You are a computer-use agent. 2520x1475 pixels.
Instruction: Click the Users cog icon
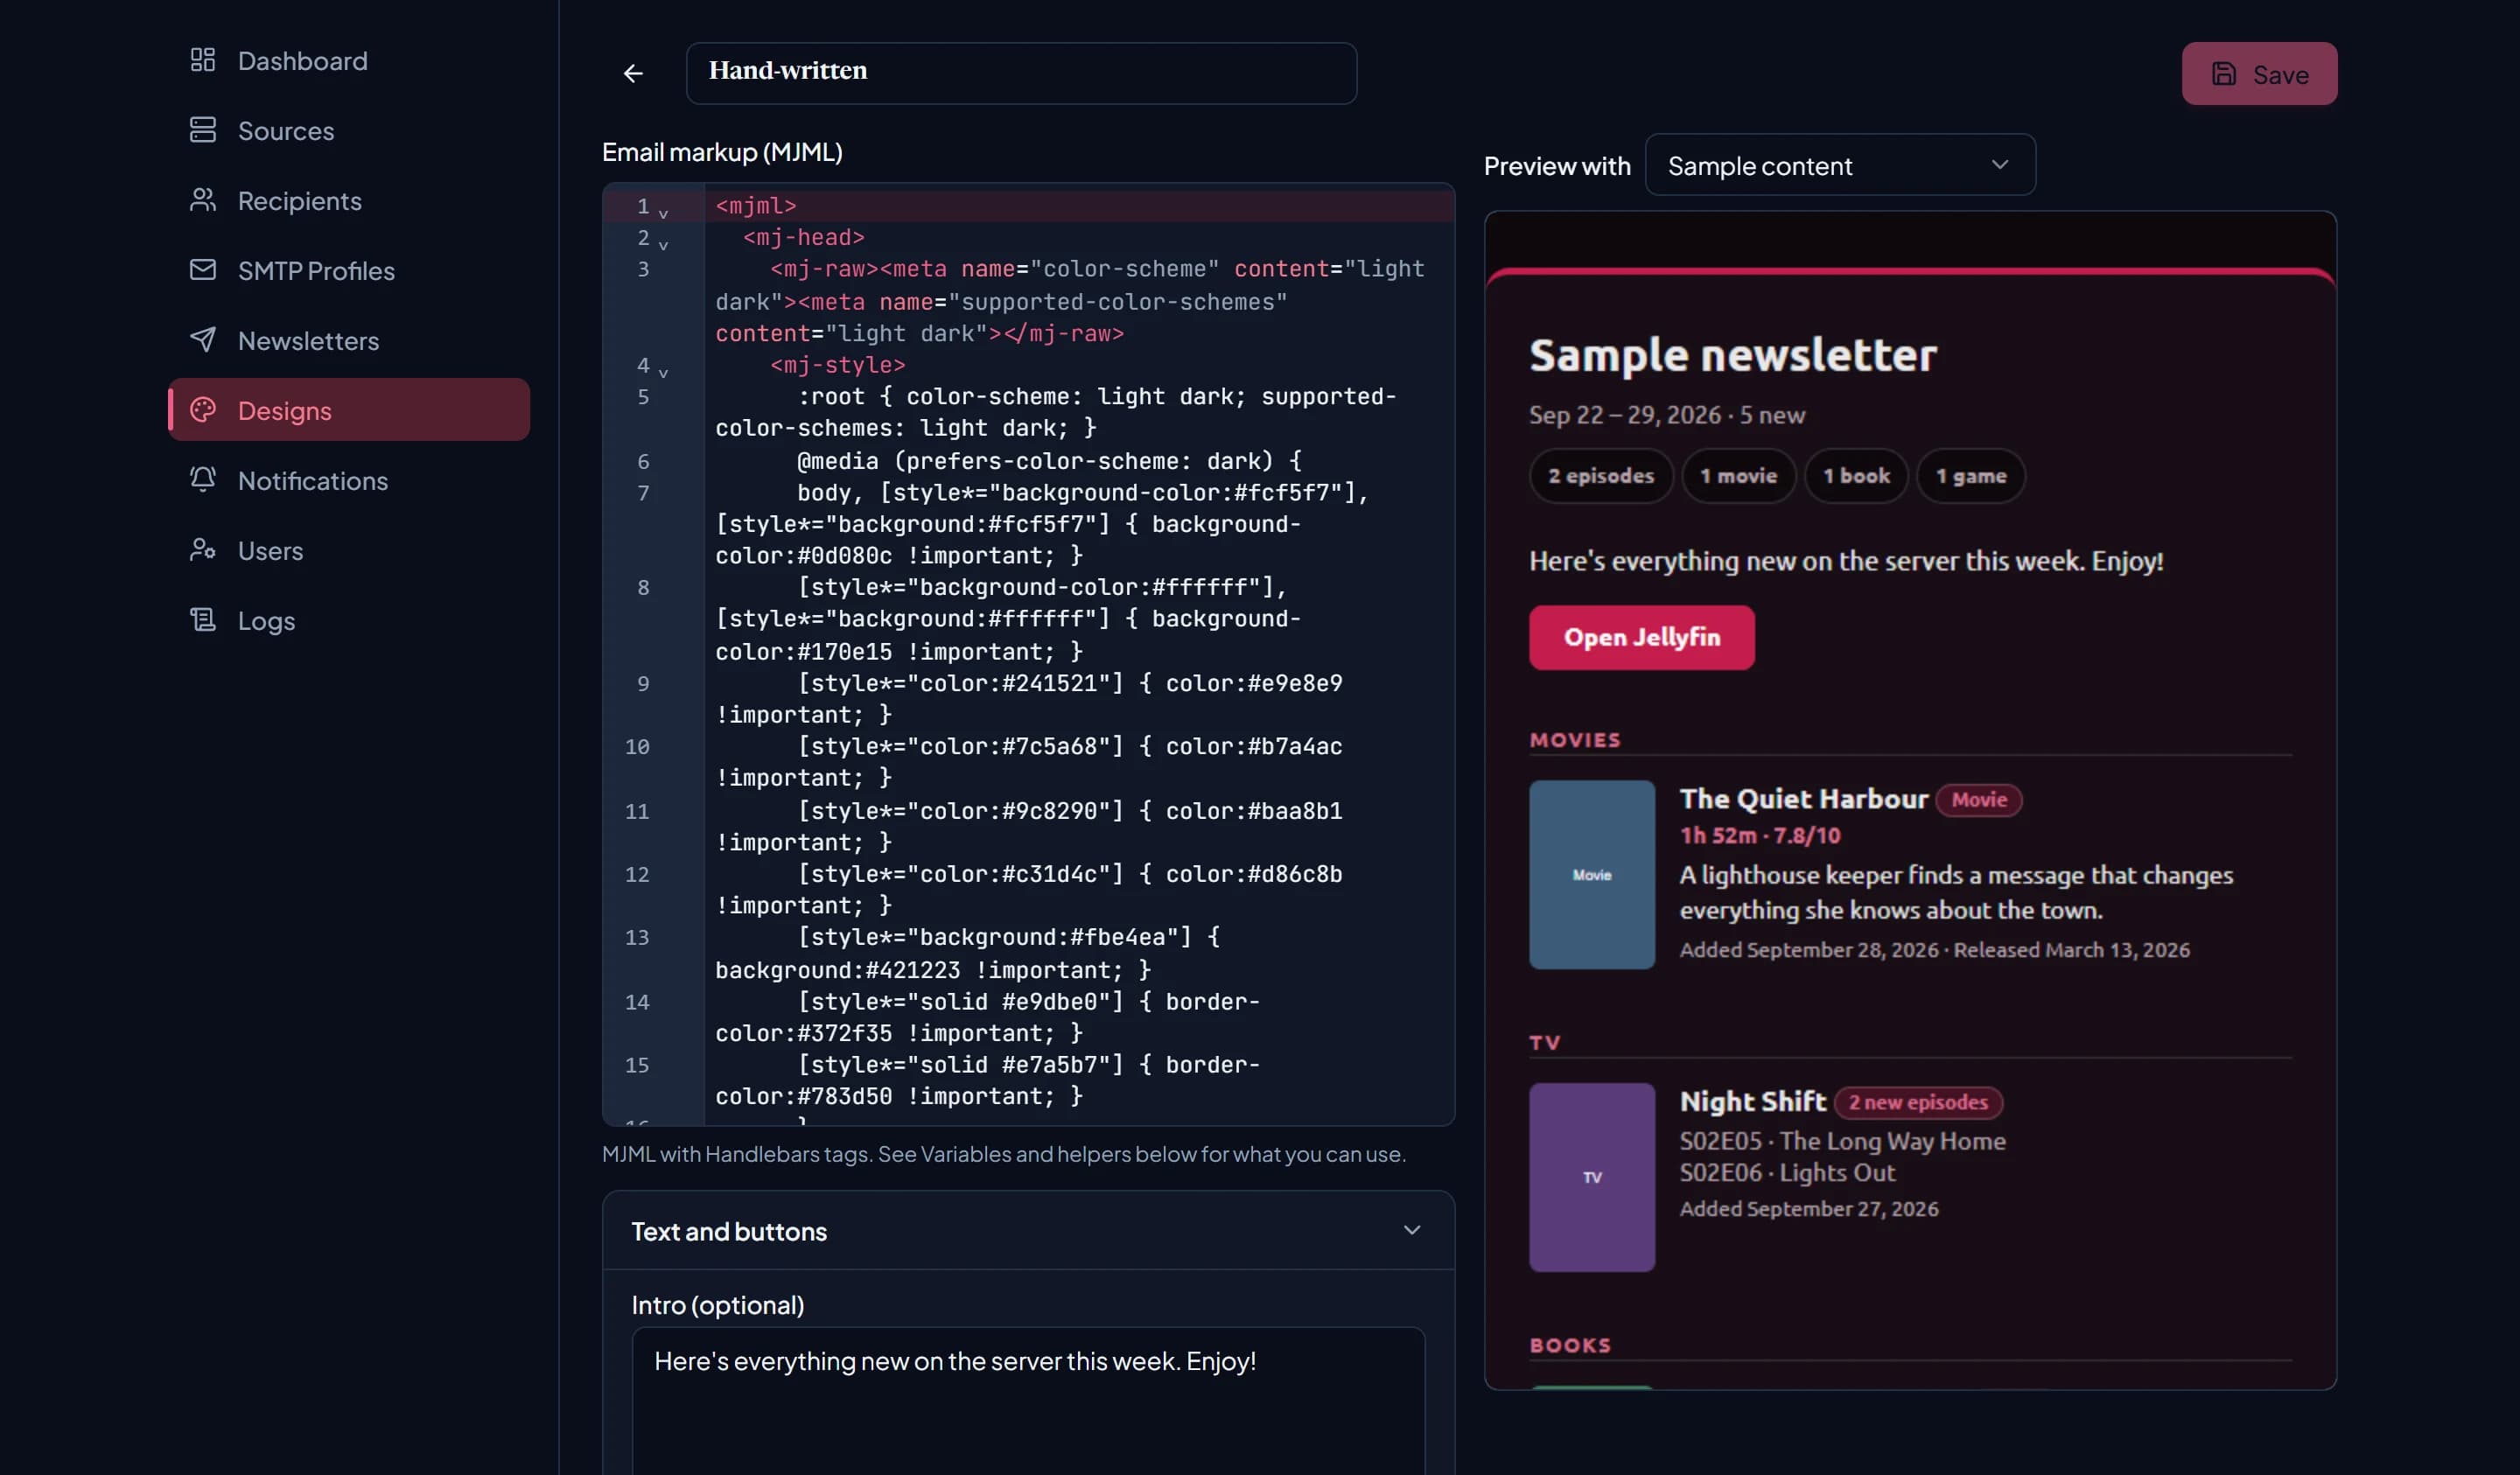pyautogui.click(x=203, y=550)
